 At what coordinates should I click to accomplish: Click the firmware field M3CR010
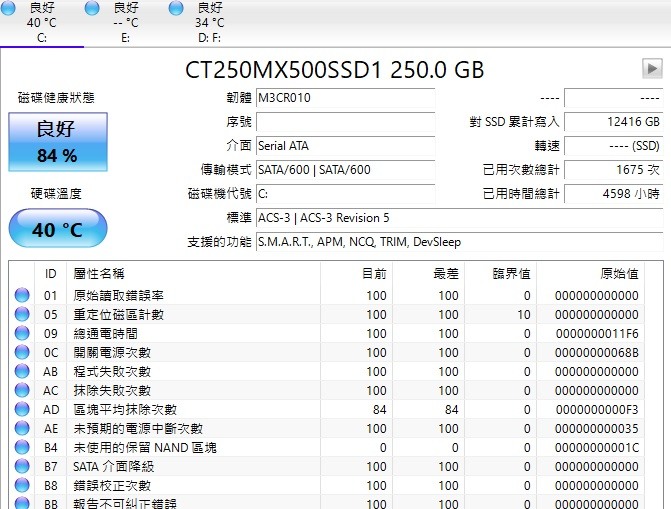point(345,98)
